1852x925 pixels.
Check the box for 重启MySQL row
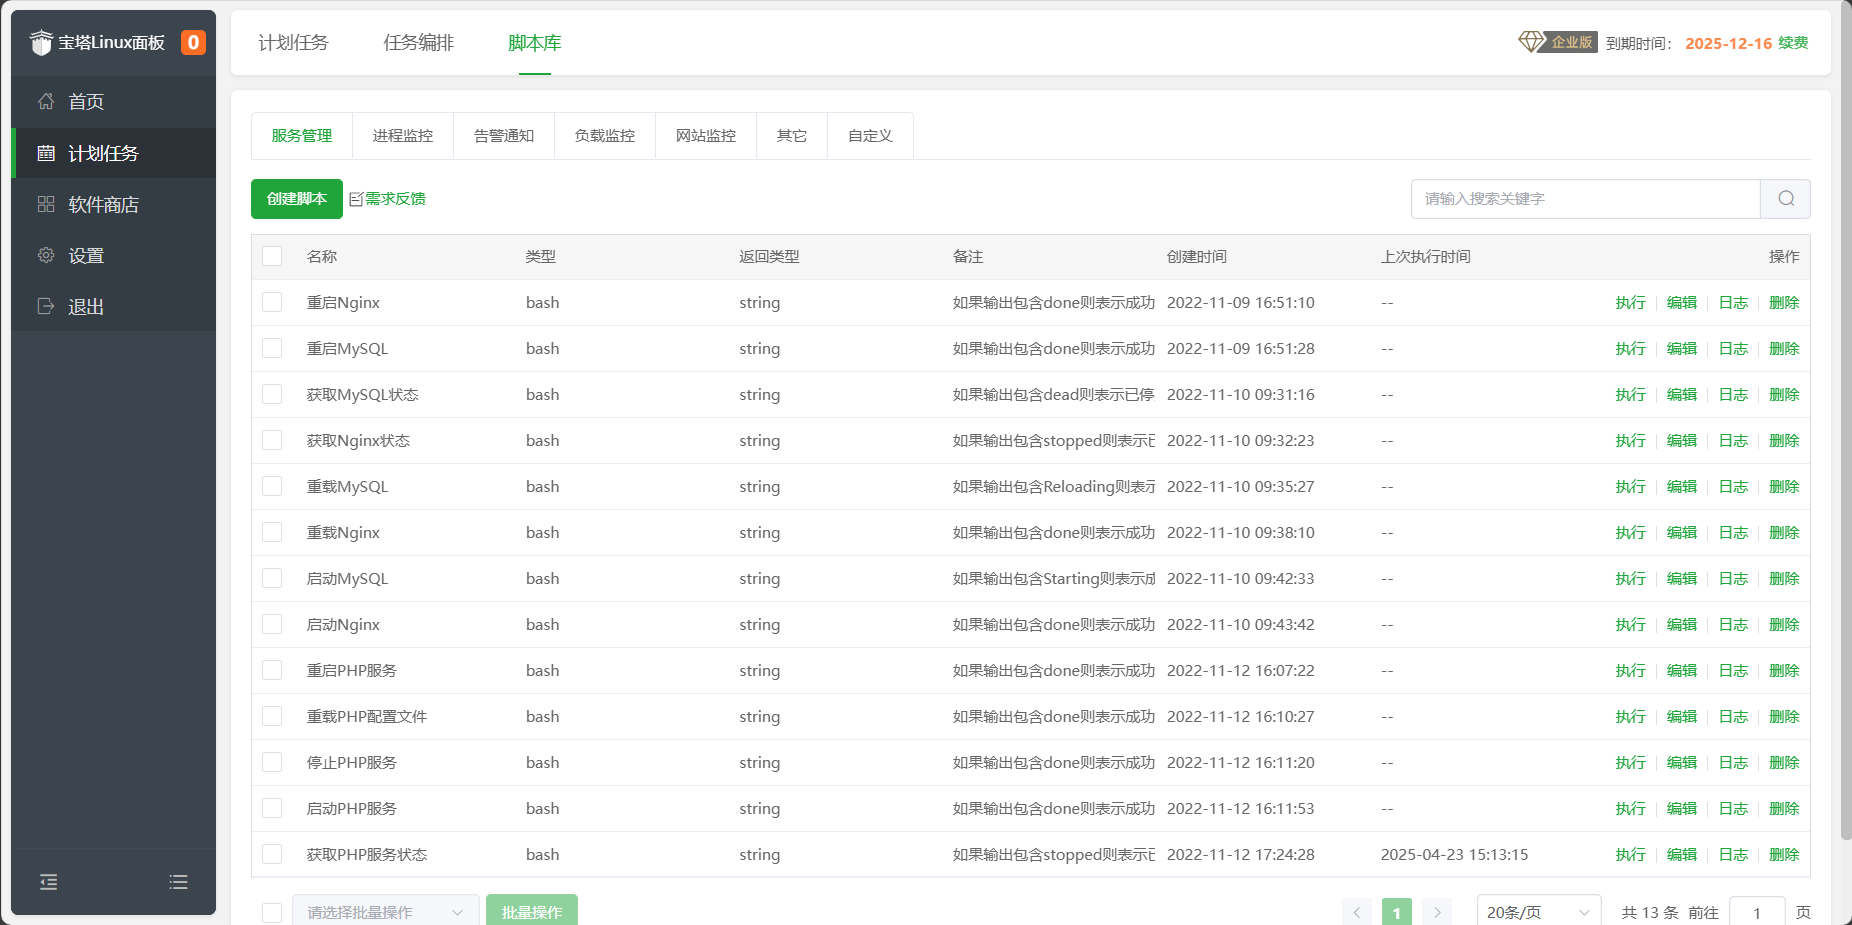coord(272,348)
